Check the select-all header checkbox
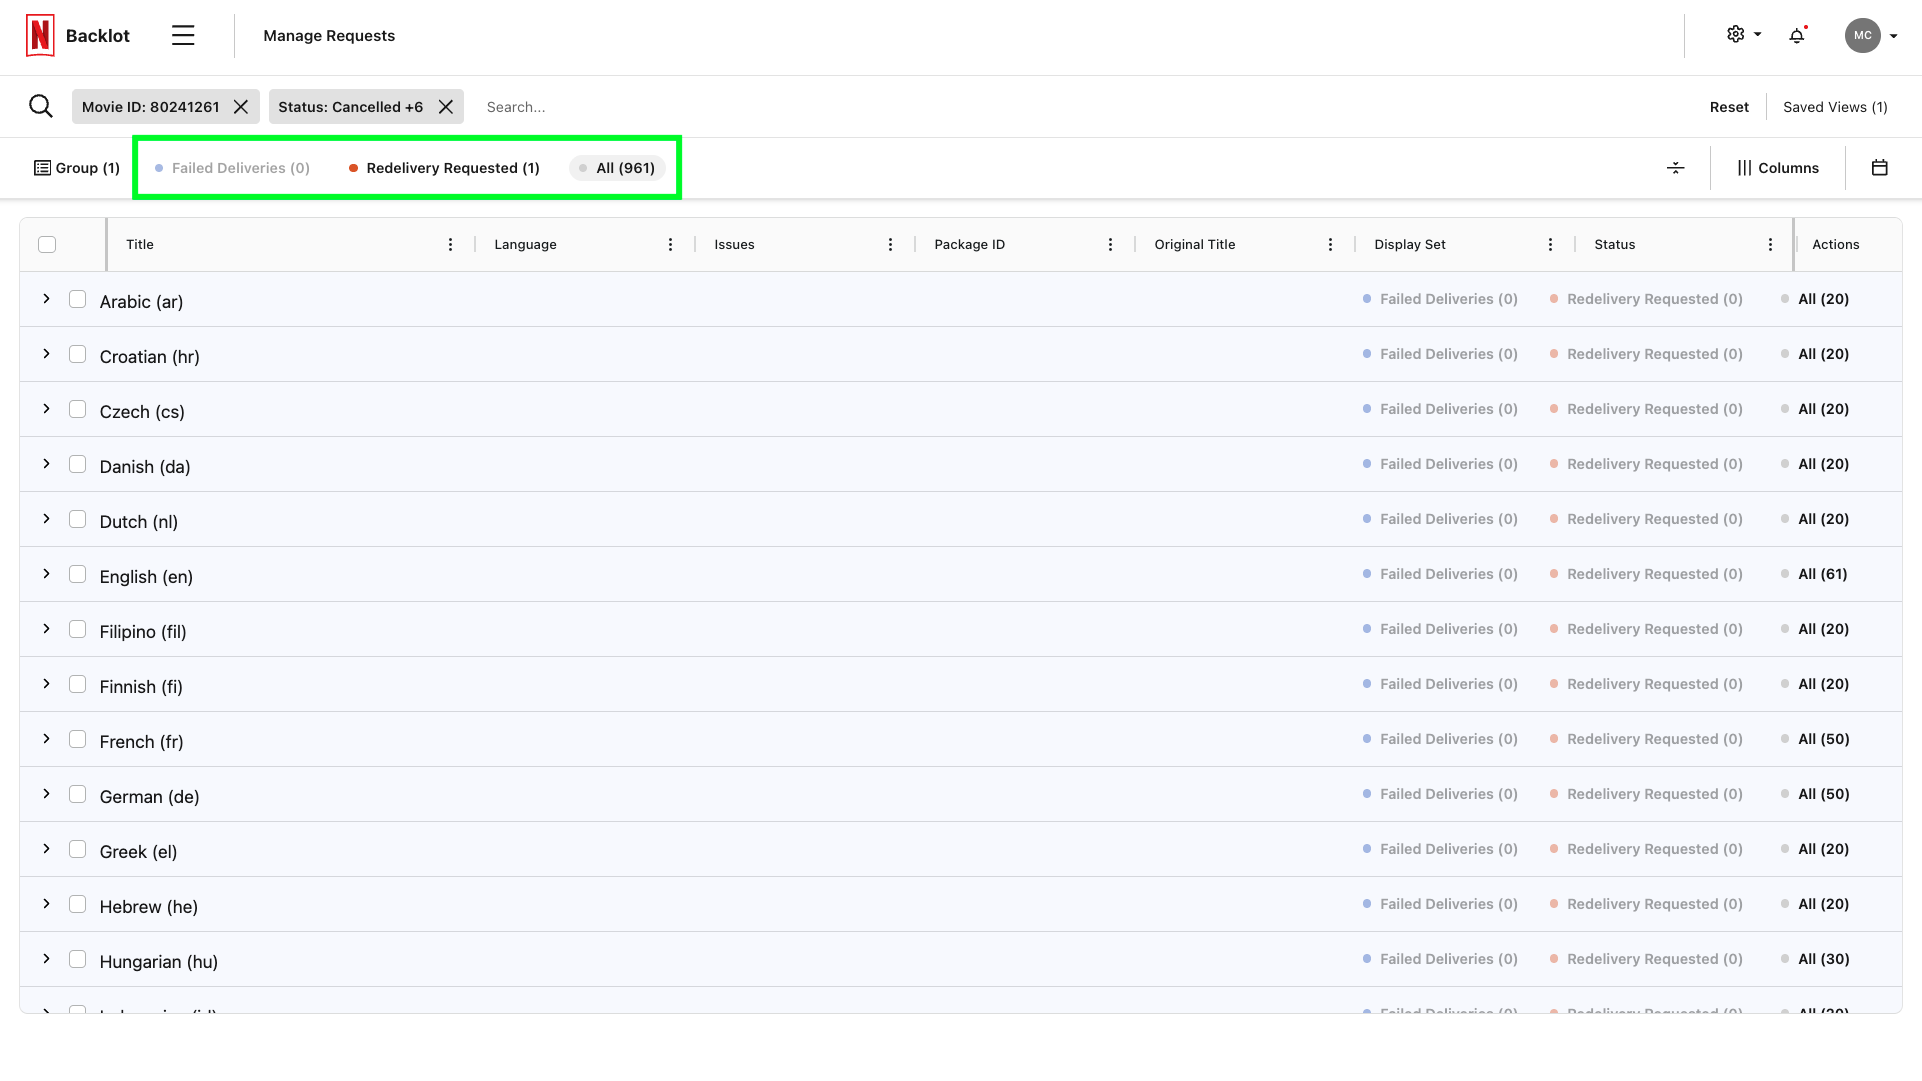 coord(47,245)
